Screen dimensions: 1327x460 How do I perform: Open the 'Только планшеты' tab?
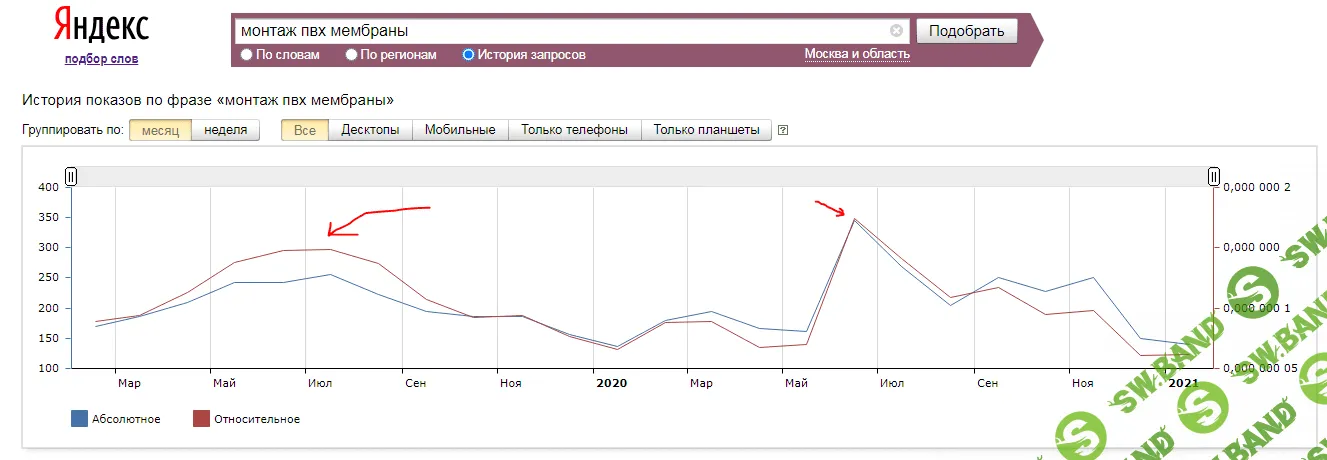point(706,130)
